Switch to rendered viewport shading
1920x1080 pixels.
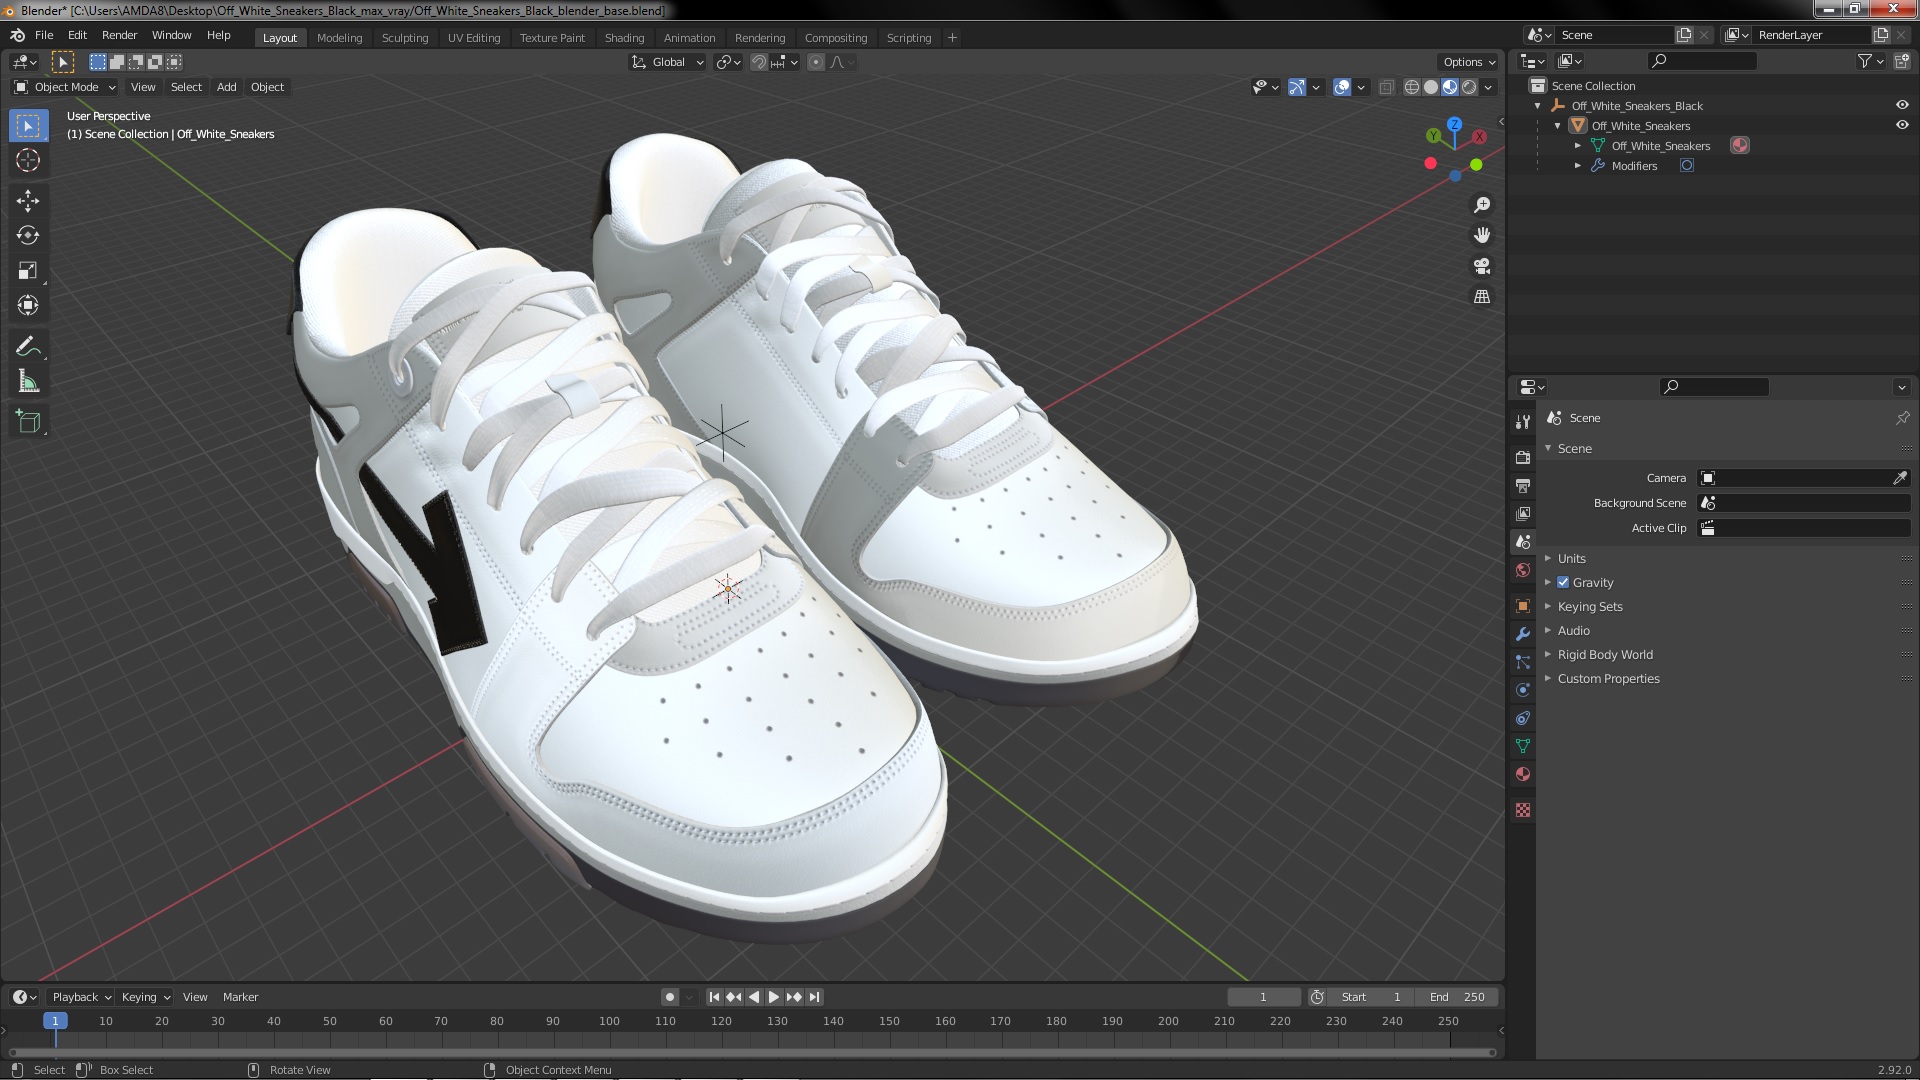(1469, 87)
